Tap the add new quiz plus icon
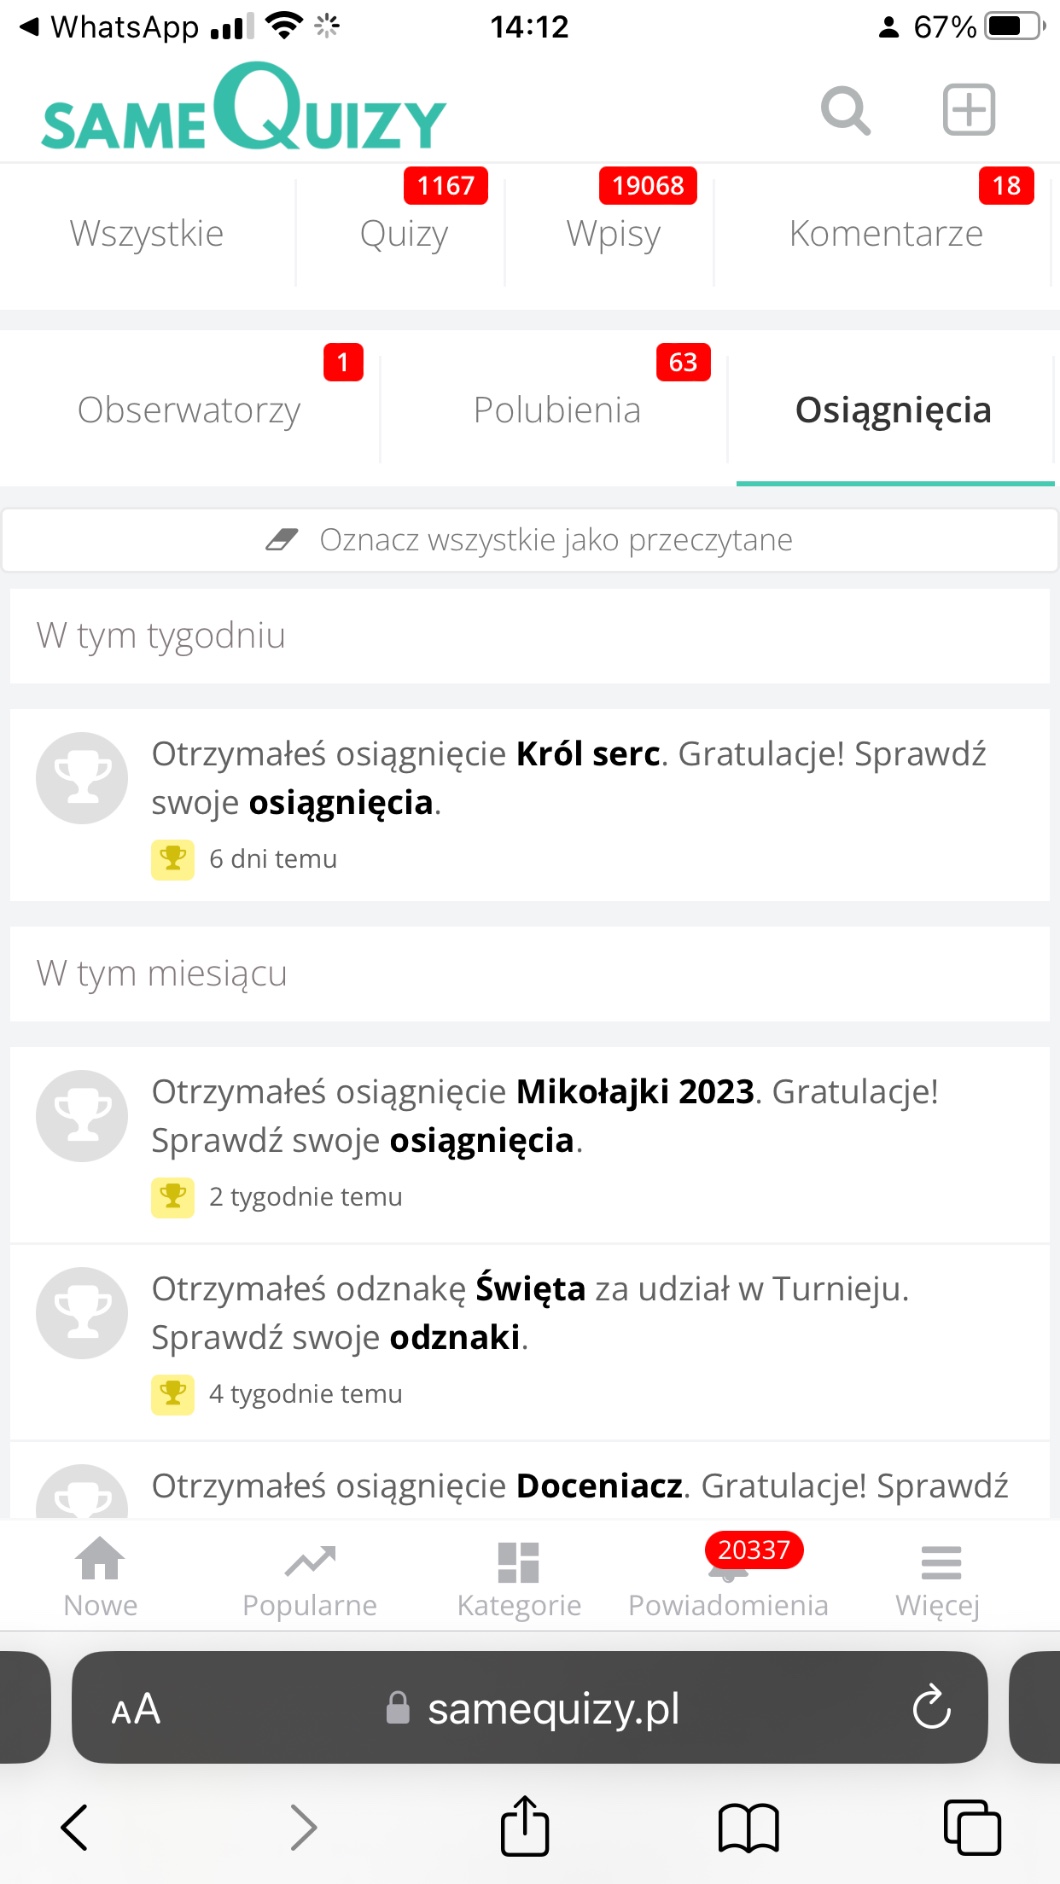 click(968, 110)
